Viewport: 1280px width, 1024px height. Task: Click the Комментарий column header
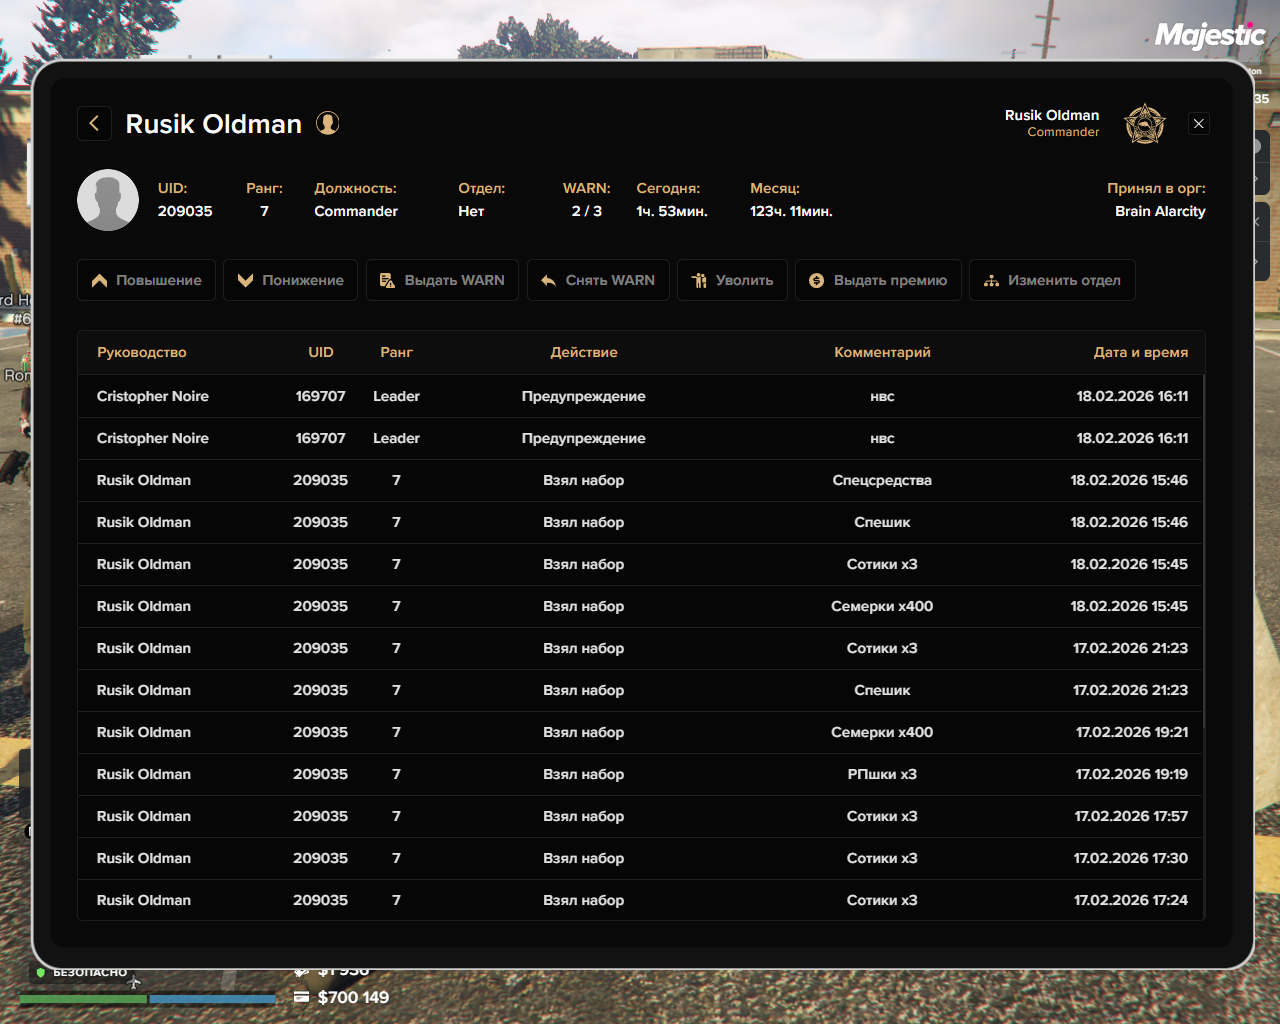pos(882,352)
